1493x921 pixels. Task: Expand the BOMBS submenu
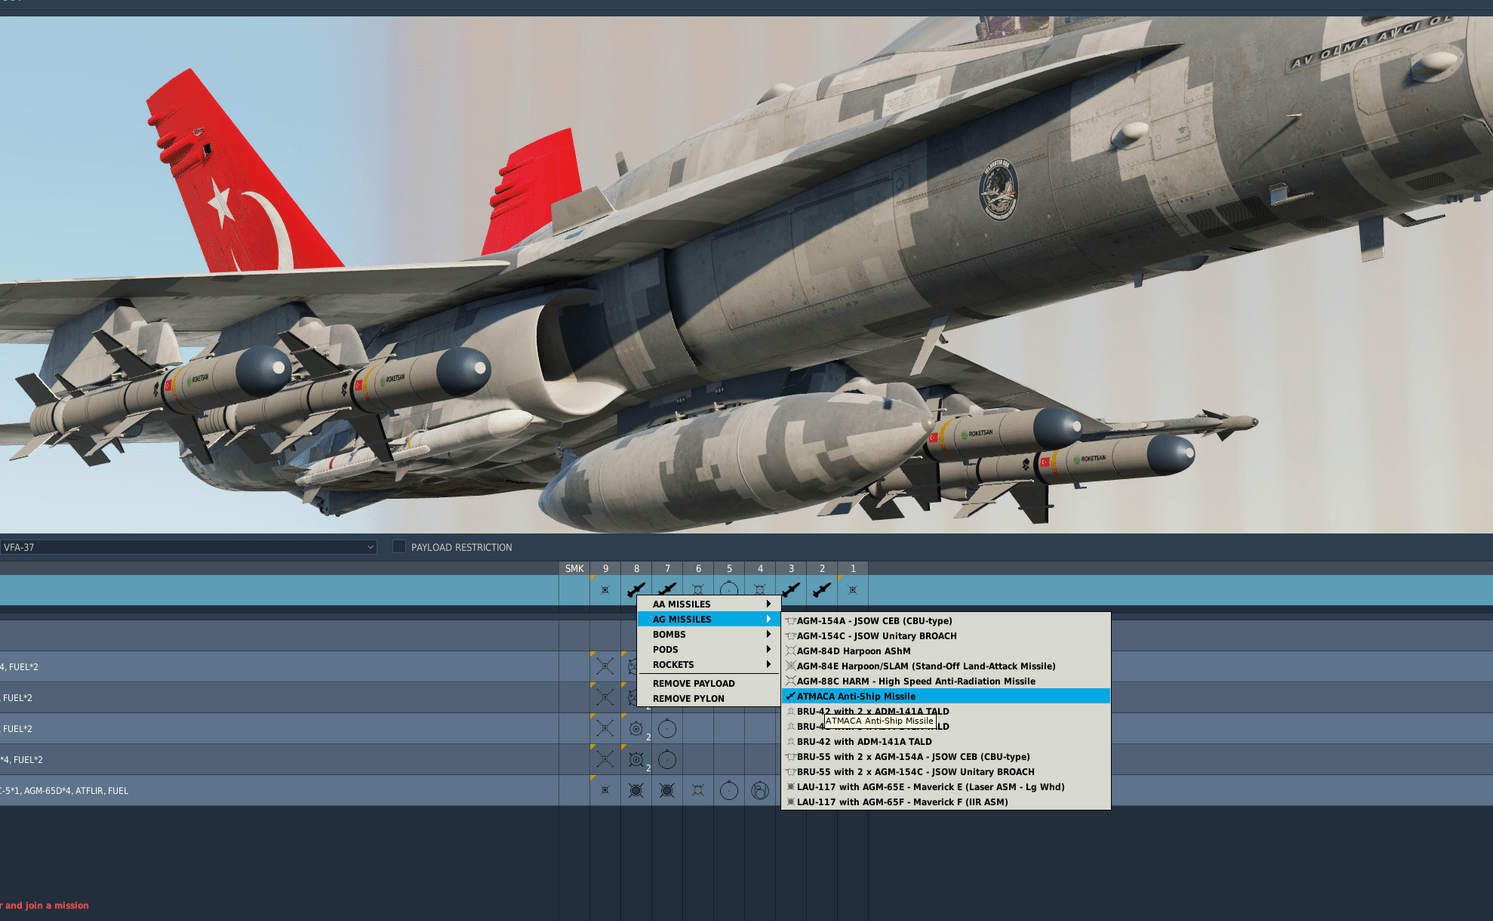[x=708, y=634]
